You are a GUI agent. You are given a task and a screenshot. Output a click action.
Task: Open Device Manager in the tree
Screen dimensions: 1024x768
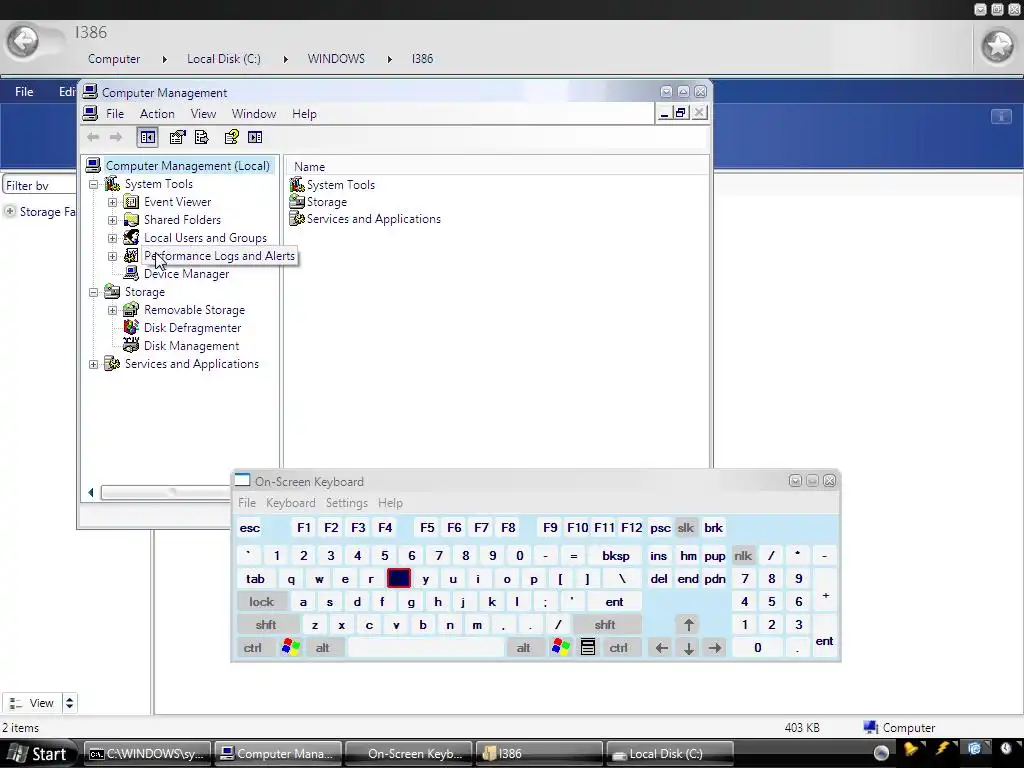tap(186, 274)
